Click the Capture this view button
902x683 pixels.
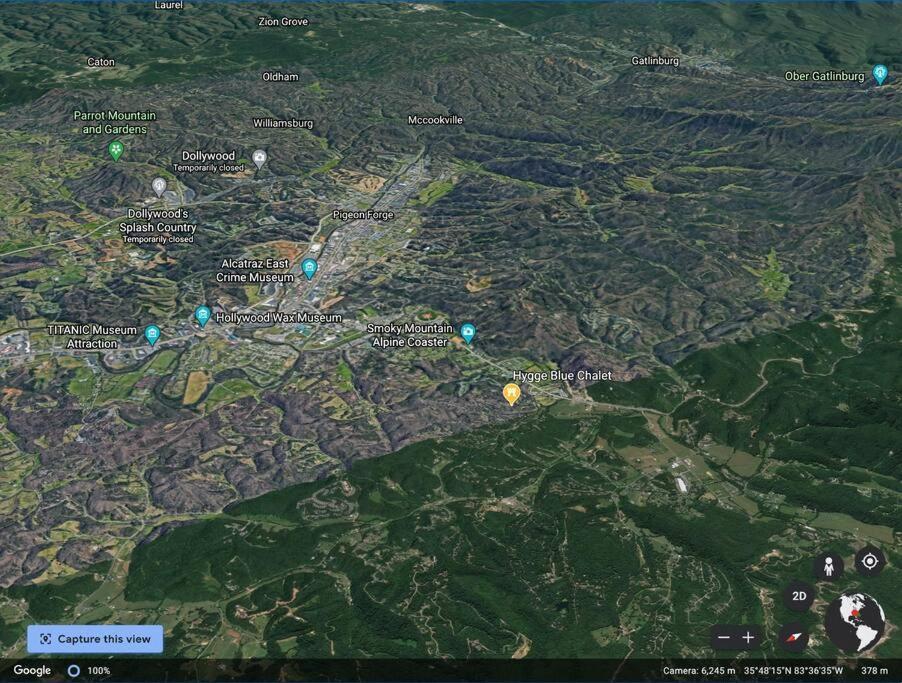[95, 639]
